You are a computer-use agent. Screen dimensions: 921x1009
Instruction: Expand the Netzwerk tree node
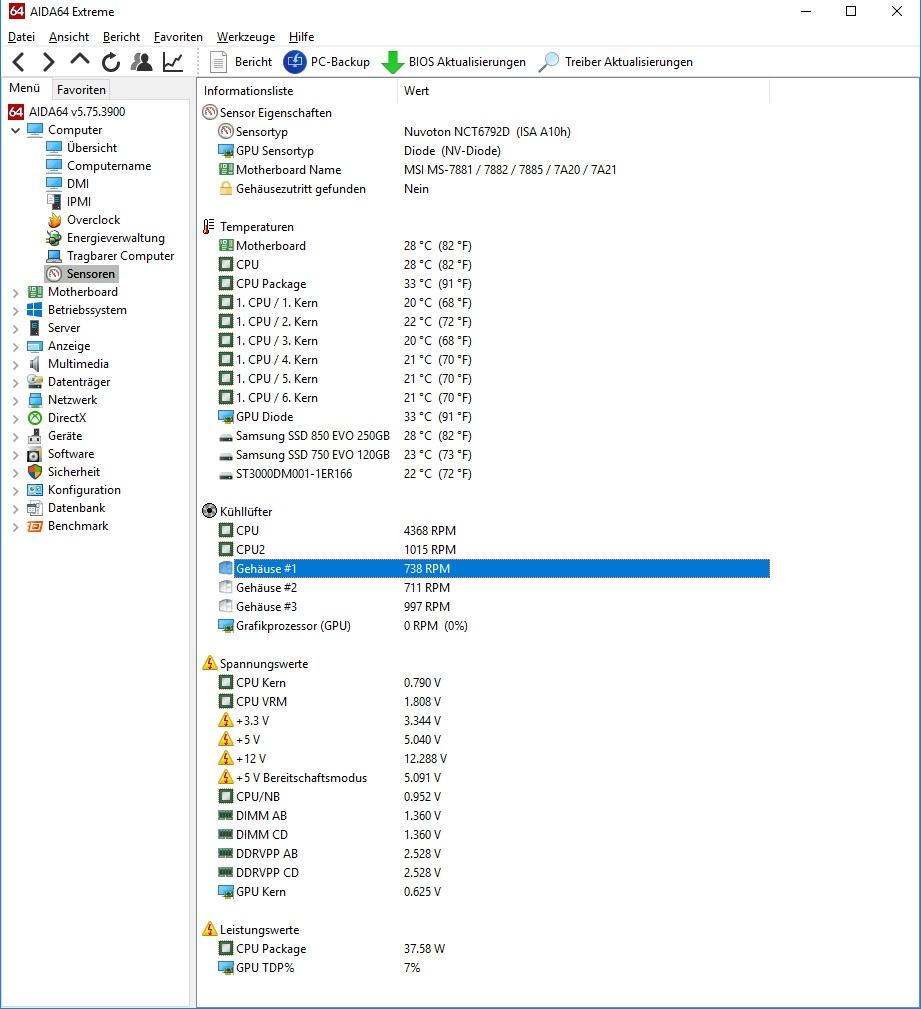tap(15, 400)
